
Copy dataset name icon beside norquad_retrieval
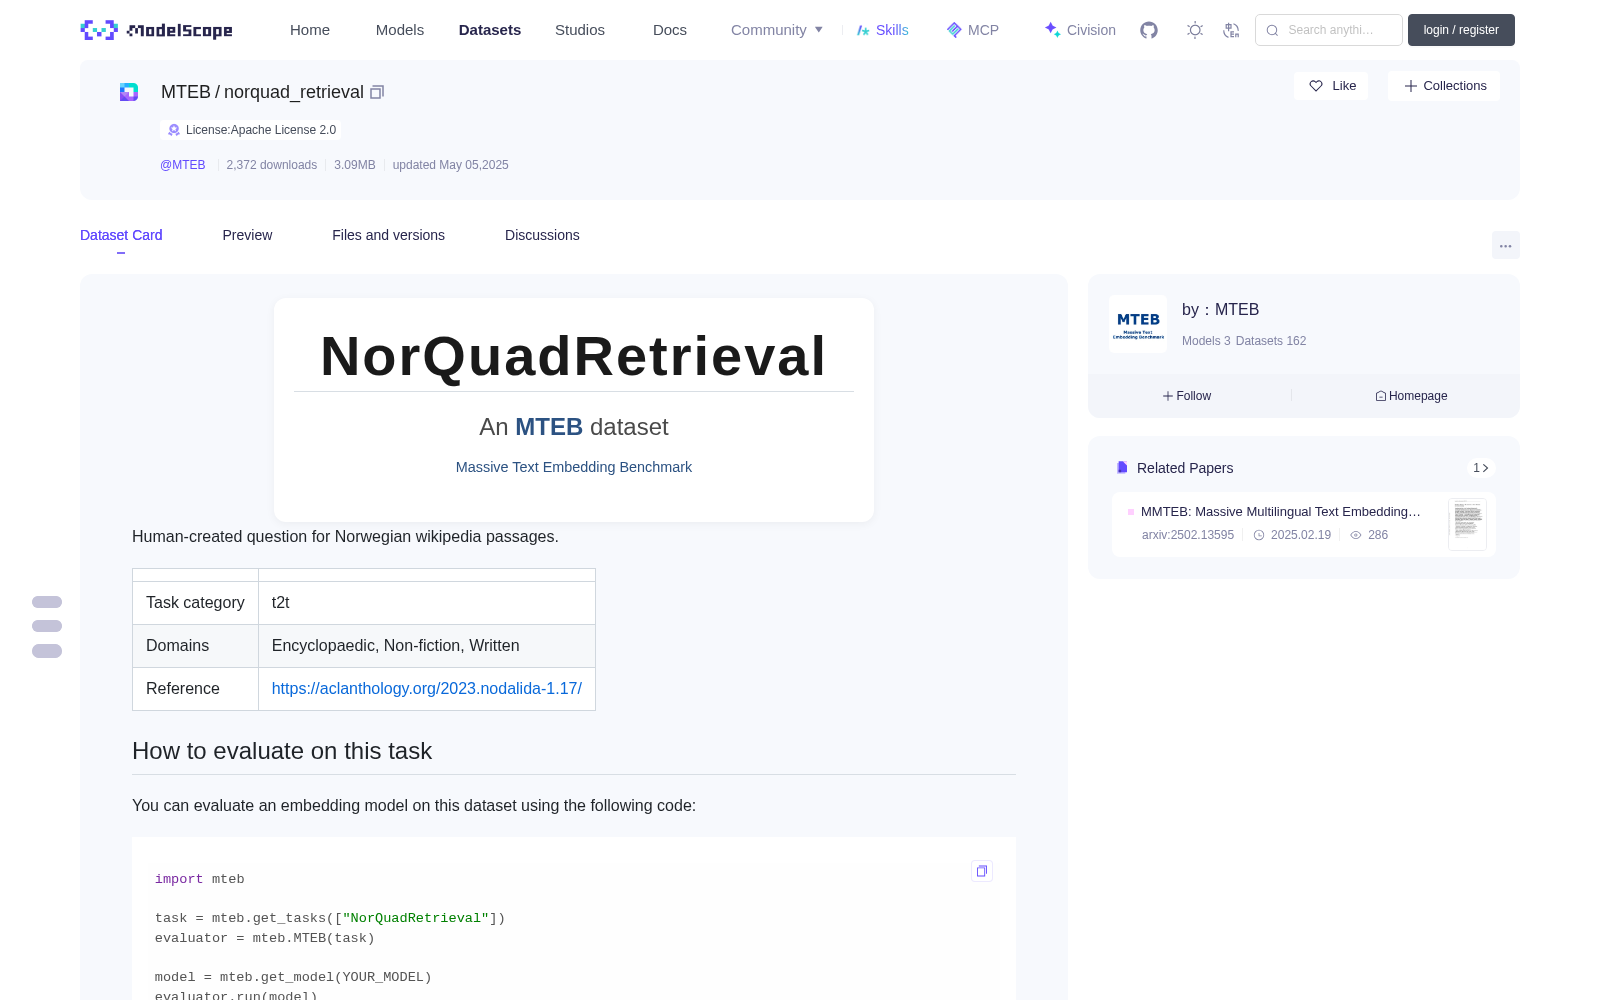[377, 92]
